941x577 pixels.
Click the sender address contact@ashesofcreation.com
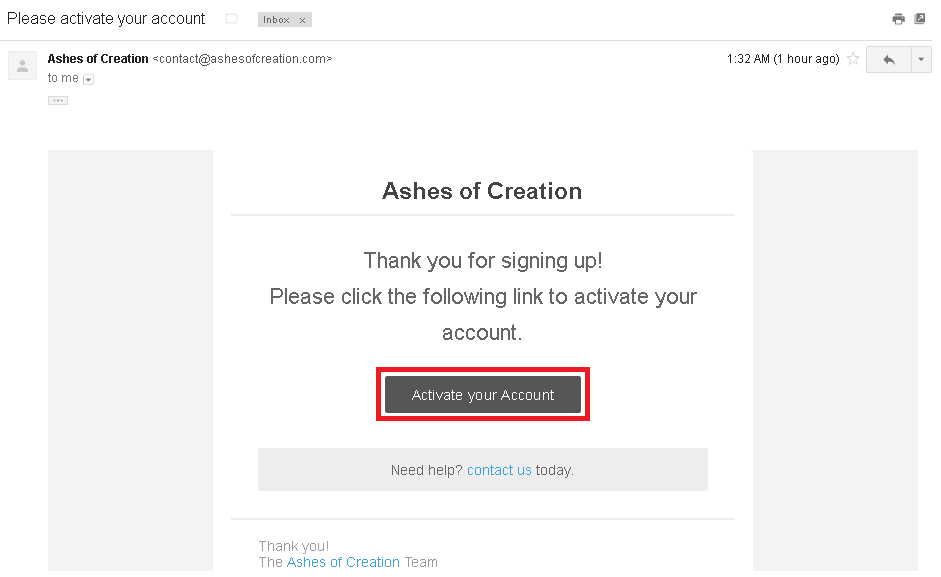tap(242, 59)
